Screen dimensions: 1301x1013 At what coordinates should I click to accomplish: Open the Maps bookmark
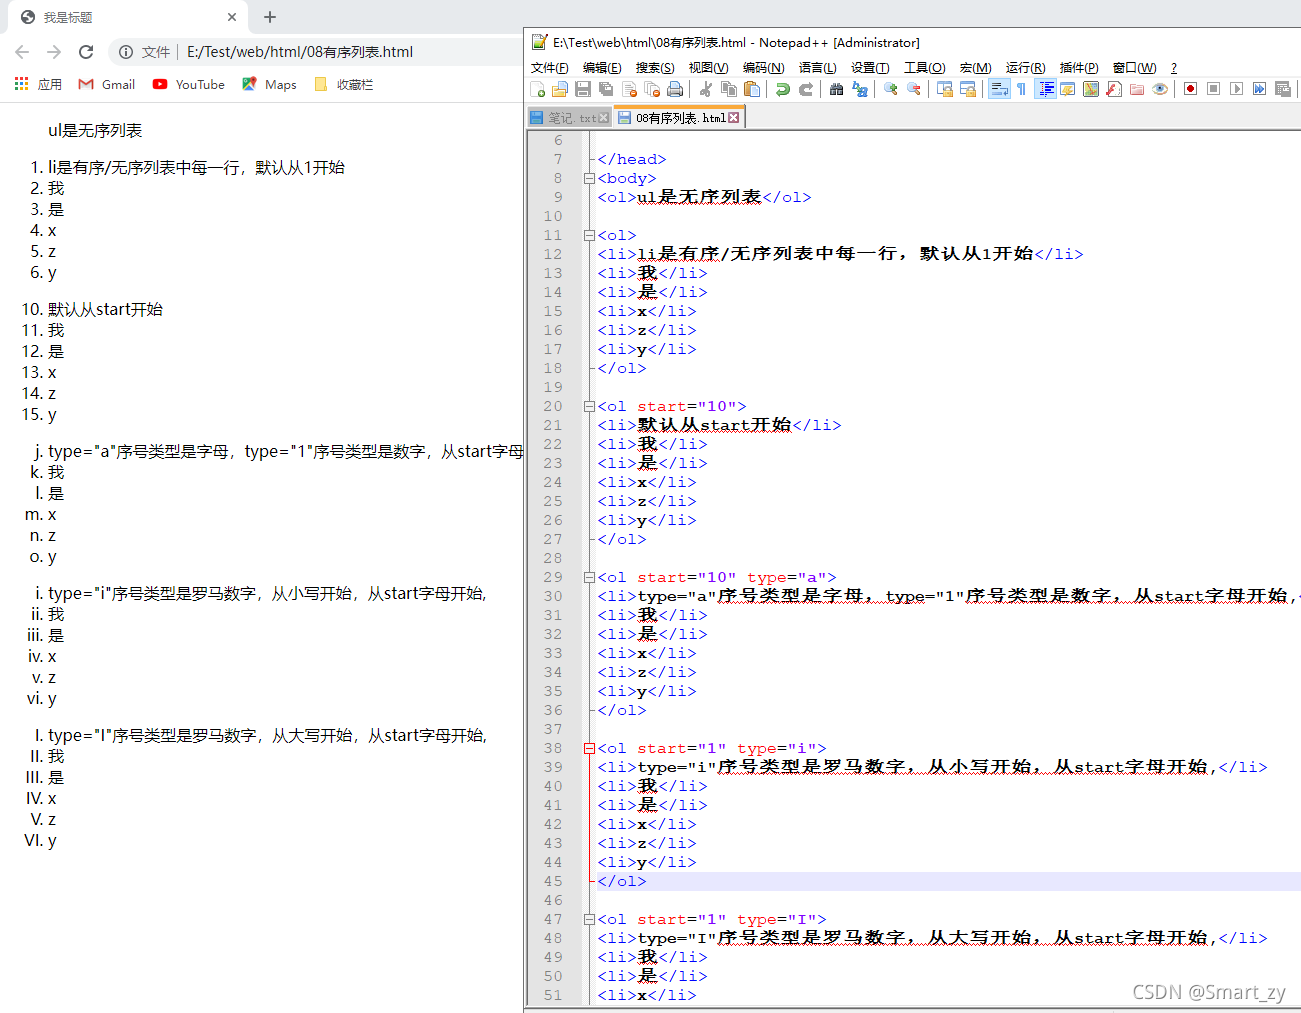click(269, 85)
